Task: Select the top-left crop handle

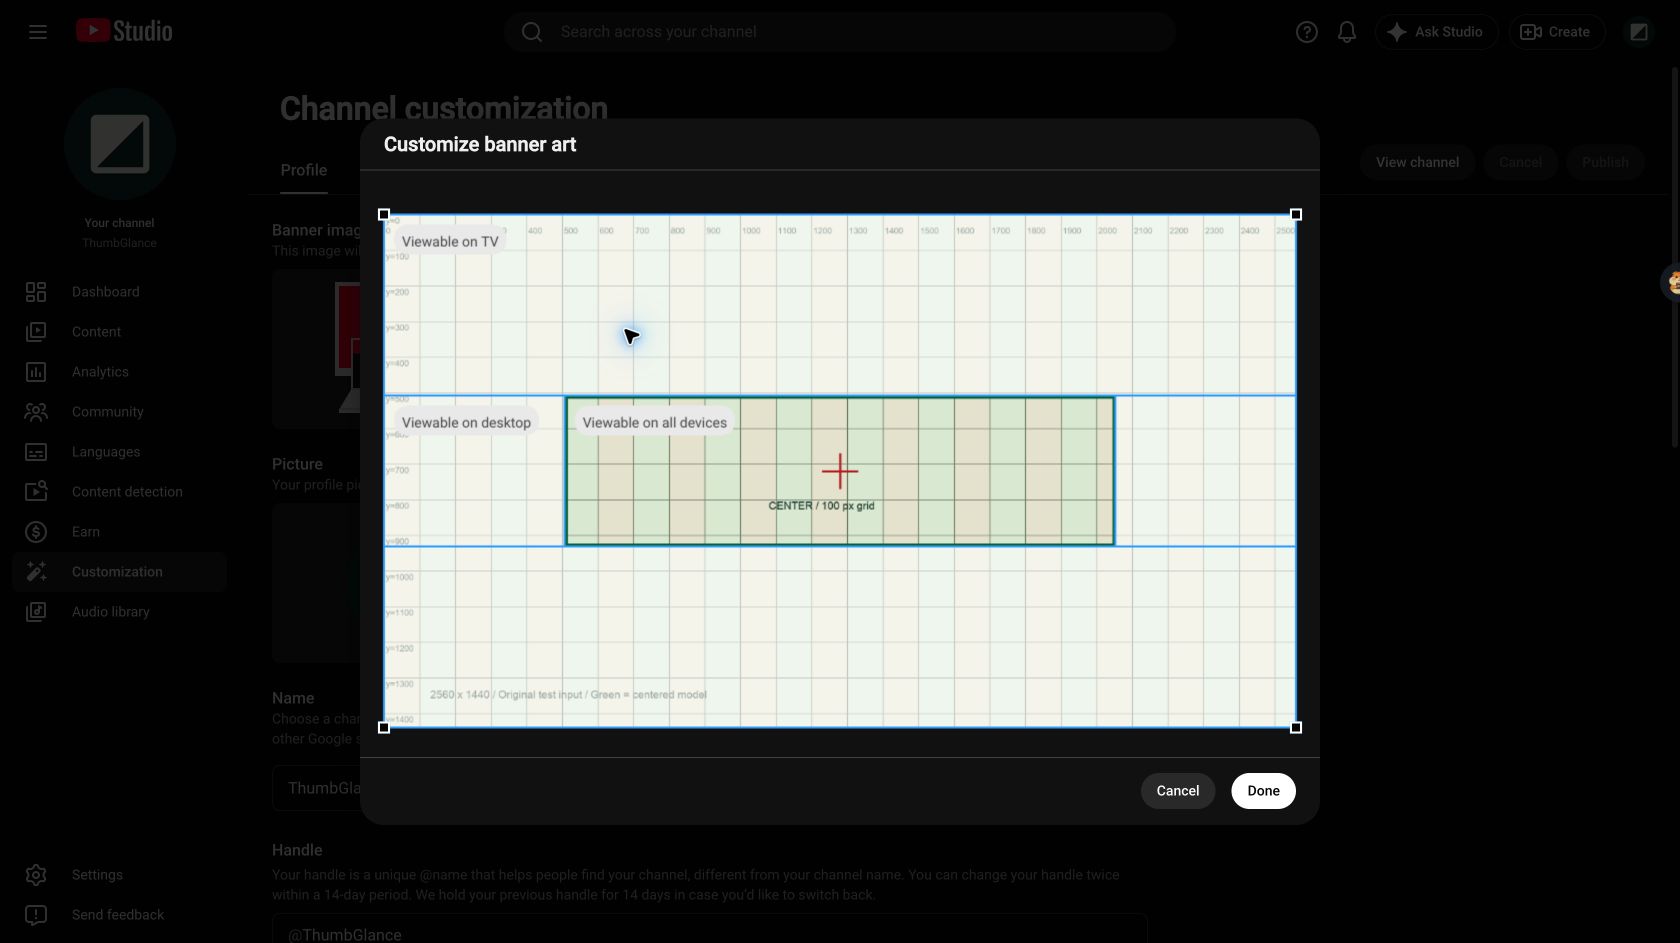Action: (x=384, y=215)
